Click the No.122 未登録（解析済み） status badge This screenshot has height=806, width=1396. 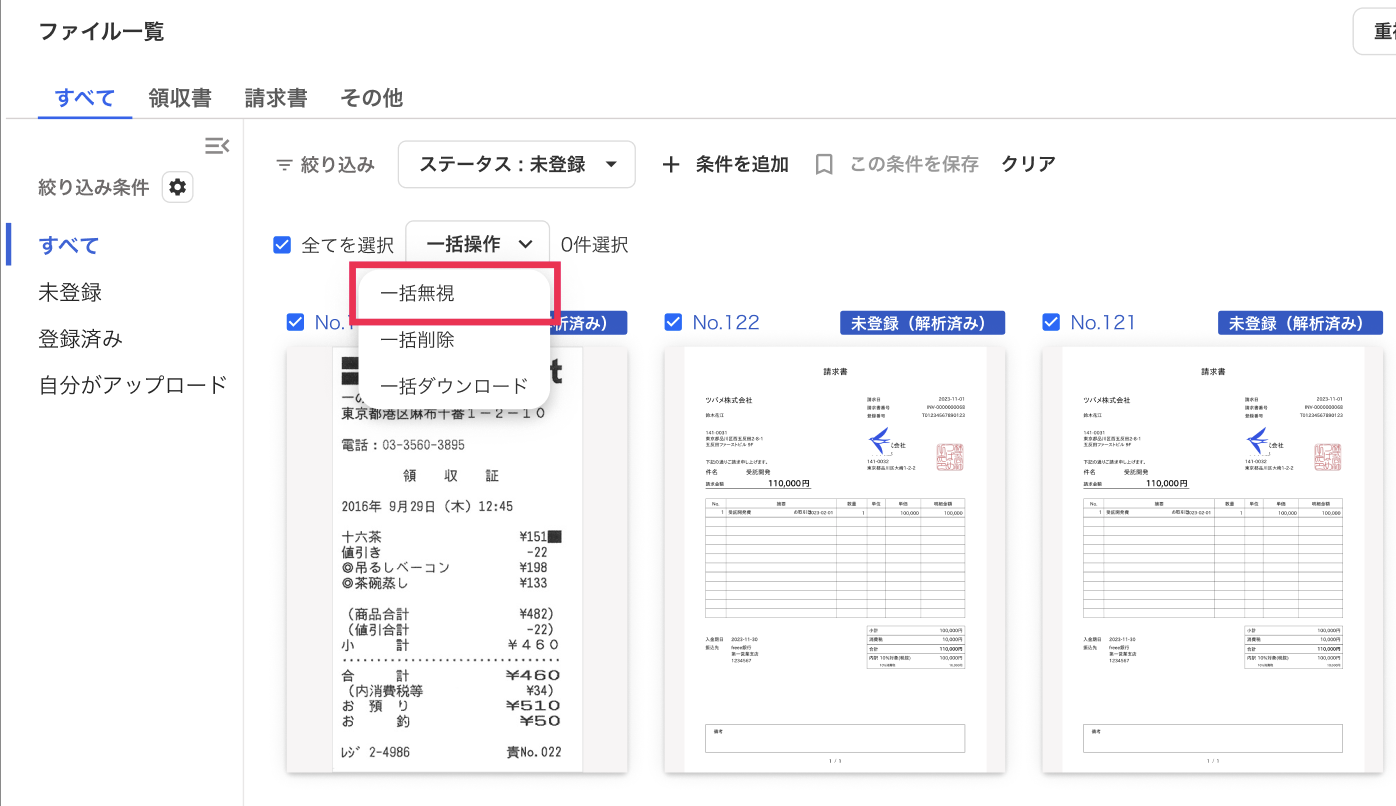(922, 323)
